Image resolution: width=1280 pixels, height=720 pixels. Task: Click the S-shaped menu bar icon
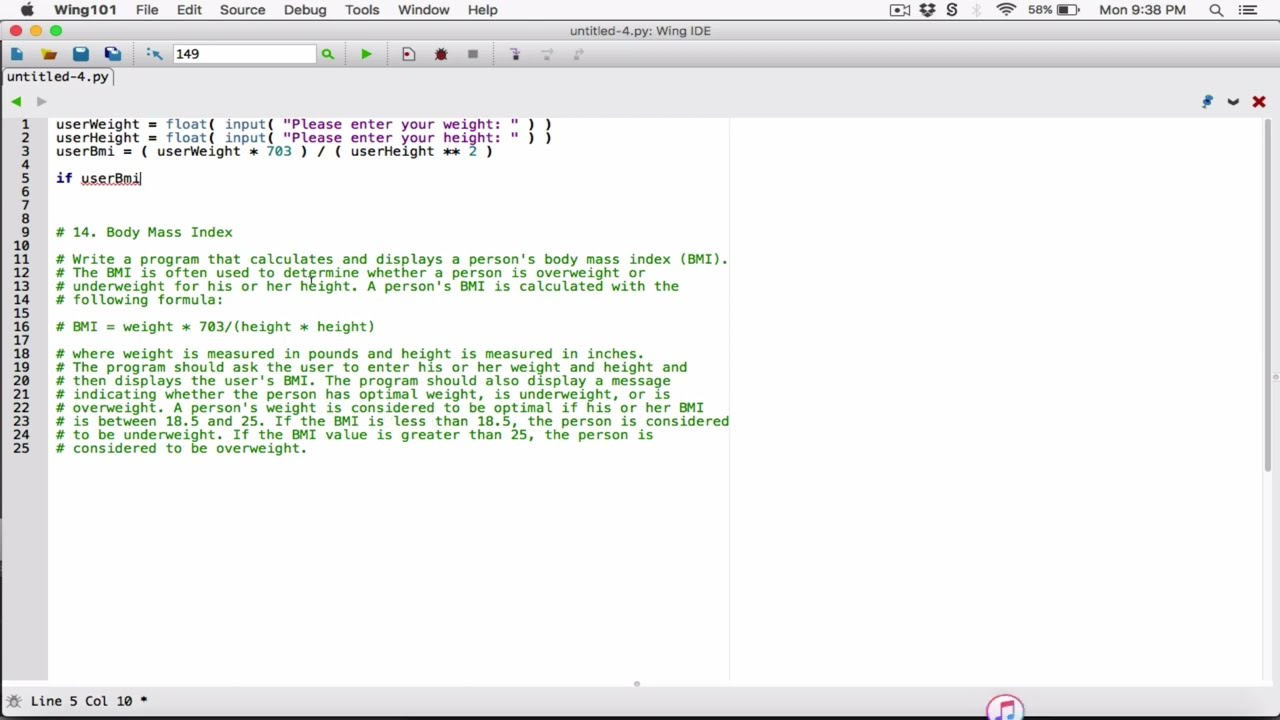tap(952, 10)
